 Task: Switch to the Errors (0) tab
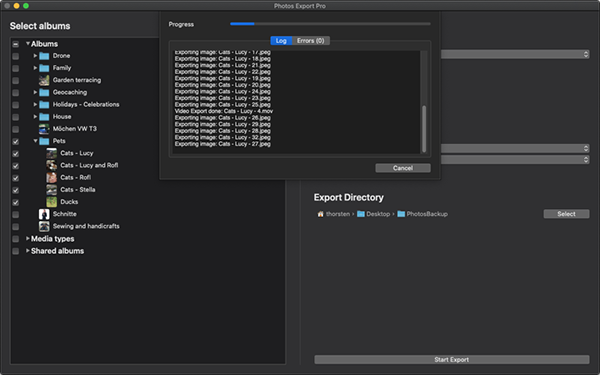click(x=311, y=41)
